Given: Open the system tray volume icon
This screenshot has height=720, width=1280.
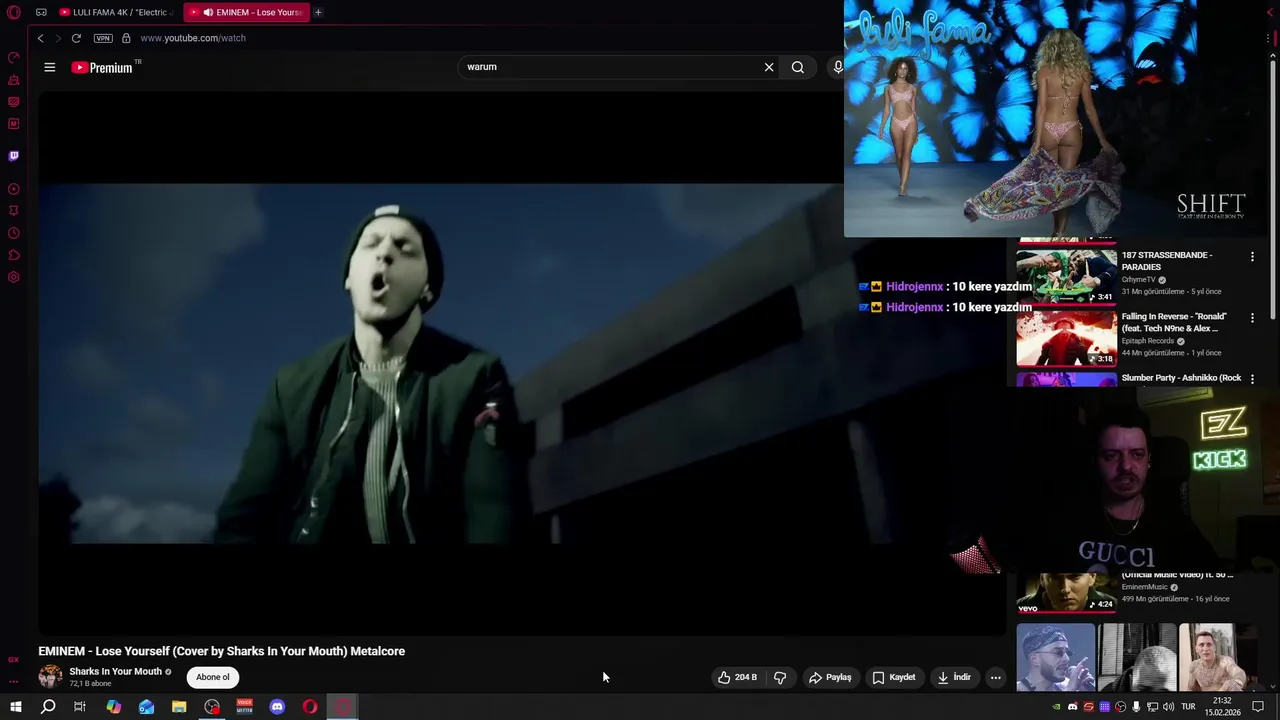Looking at the screenshot, I should 1168,707.
